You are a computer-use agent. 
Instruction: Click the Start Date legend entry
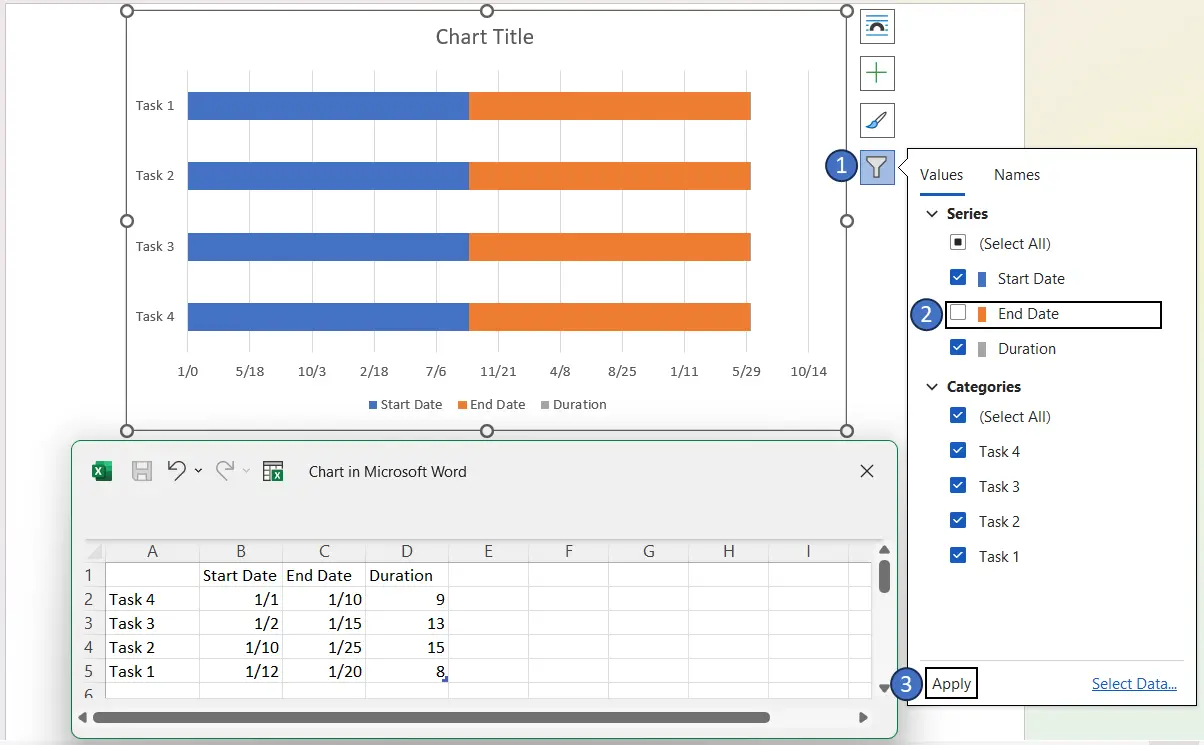(x=405, y=405)
